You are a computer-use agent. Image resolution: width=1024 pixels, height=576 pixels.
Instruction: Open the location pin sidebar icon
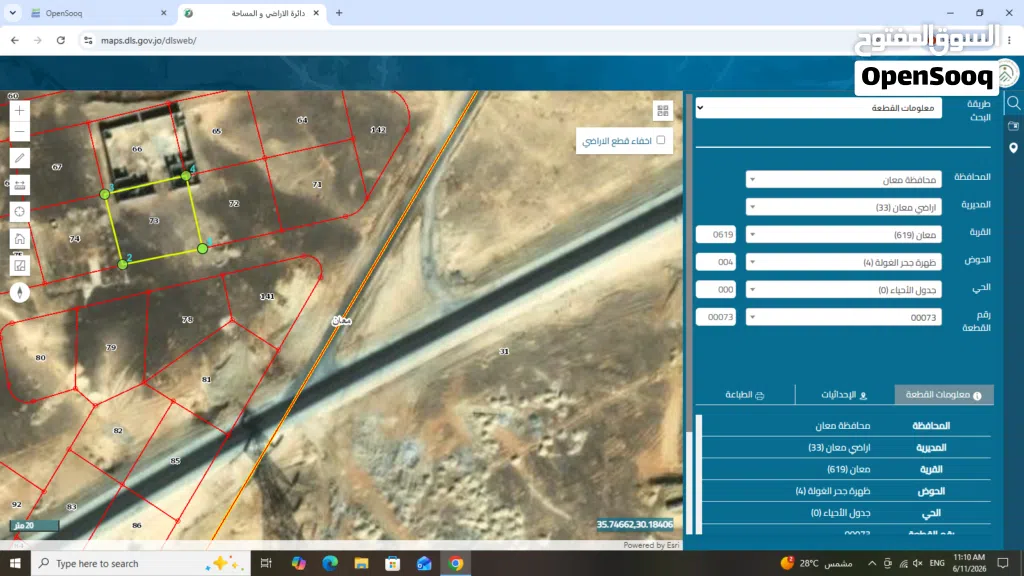1013,148
